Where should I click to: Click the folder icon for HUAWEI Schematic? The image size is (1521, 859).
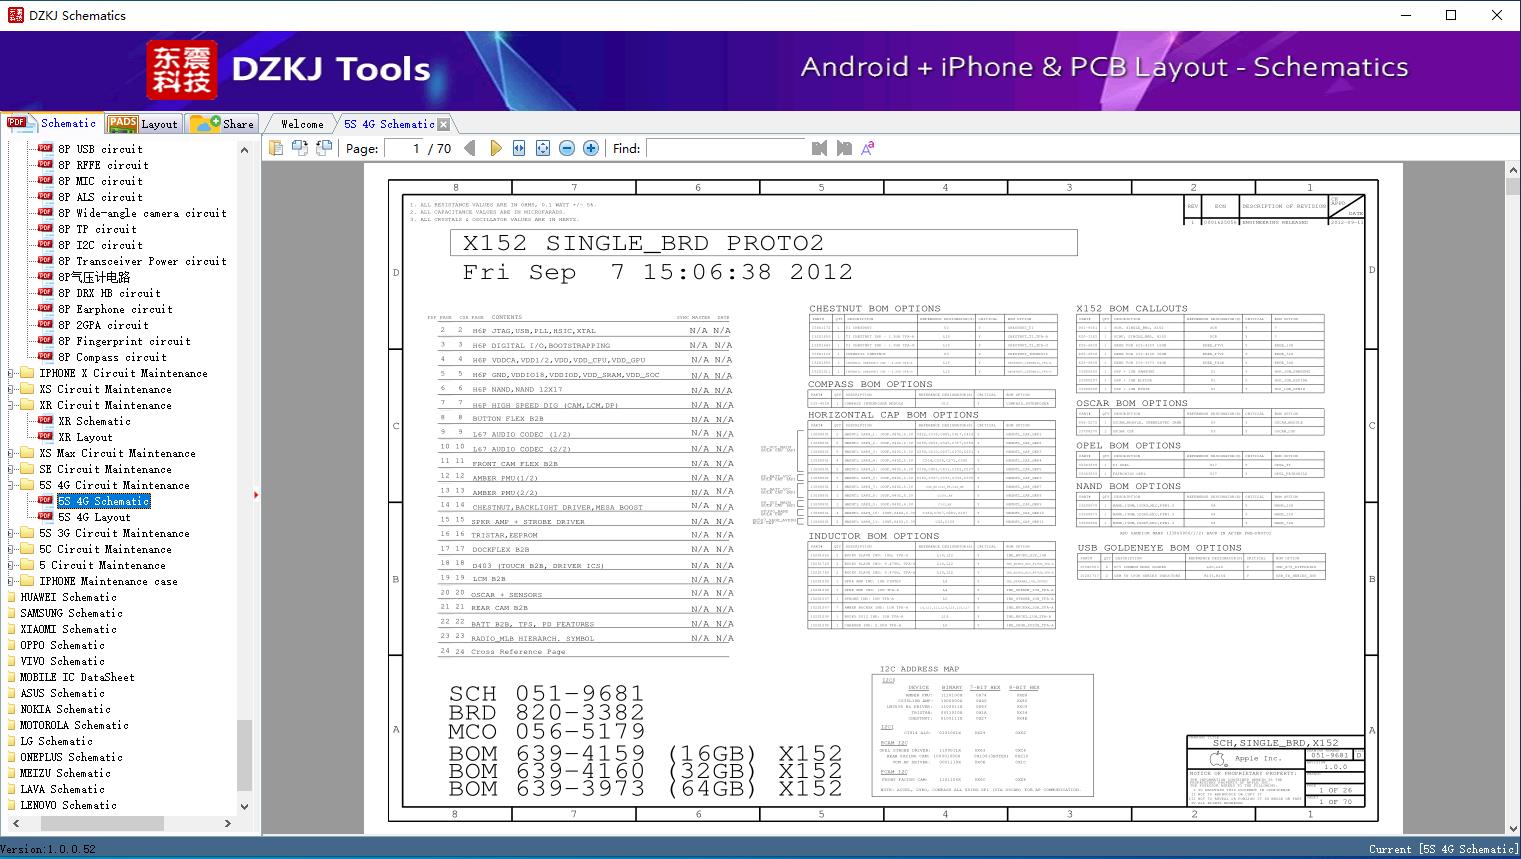pyautogui.click(x=9, y=597)
